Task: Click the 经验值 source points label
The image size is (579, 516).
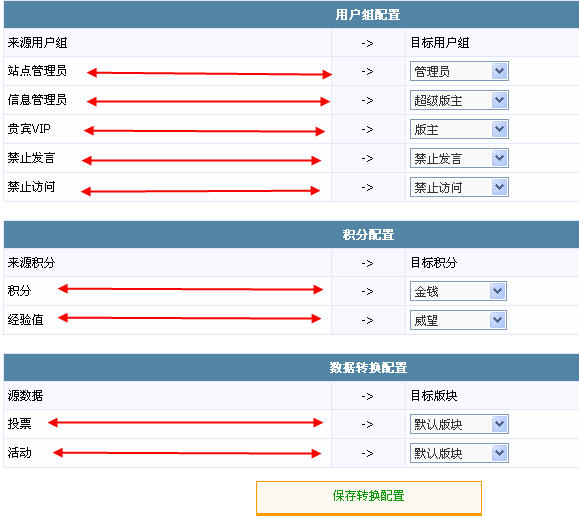Action: (25, 320)
